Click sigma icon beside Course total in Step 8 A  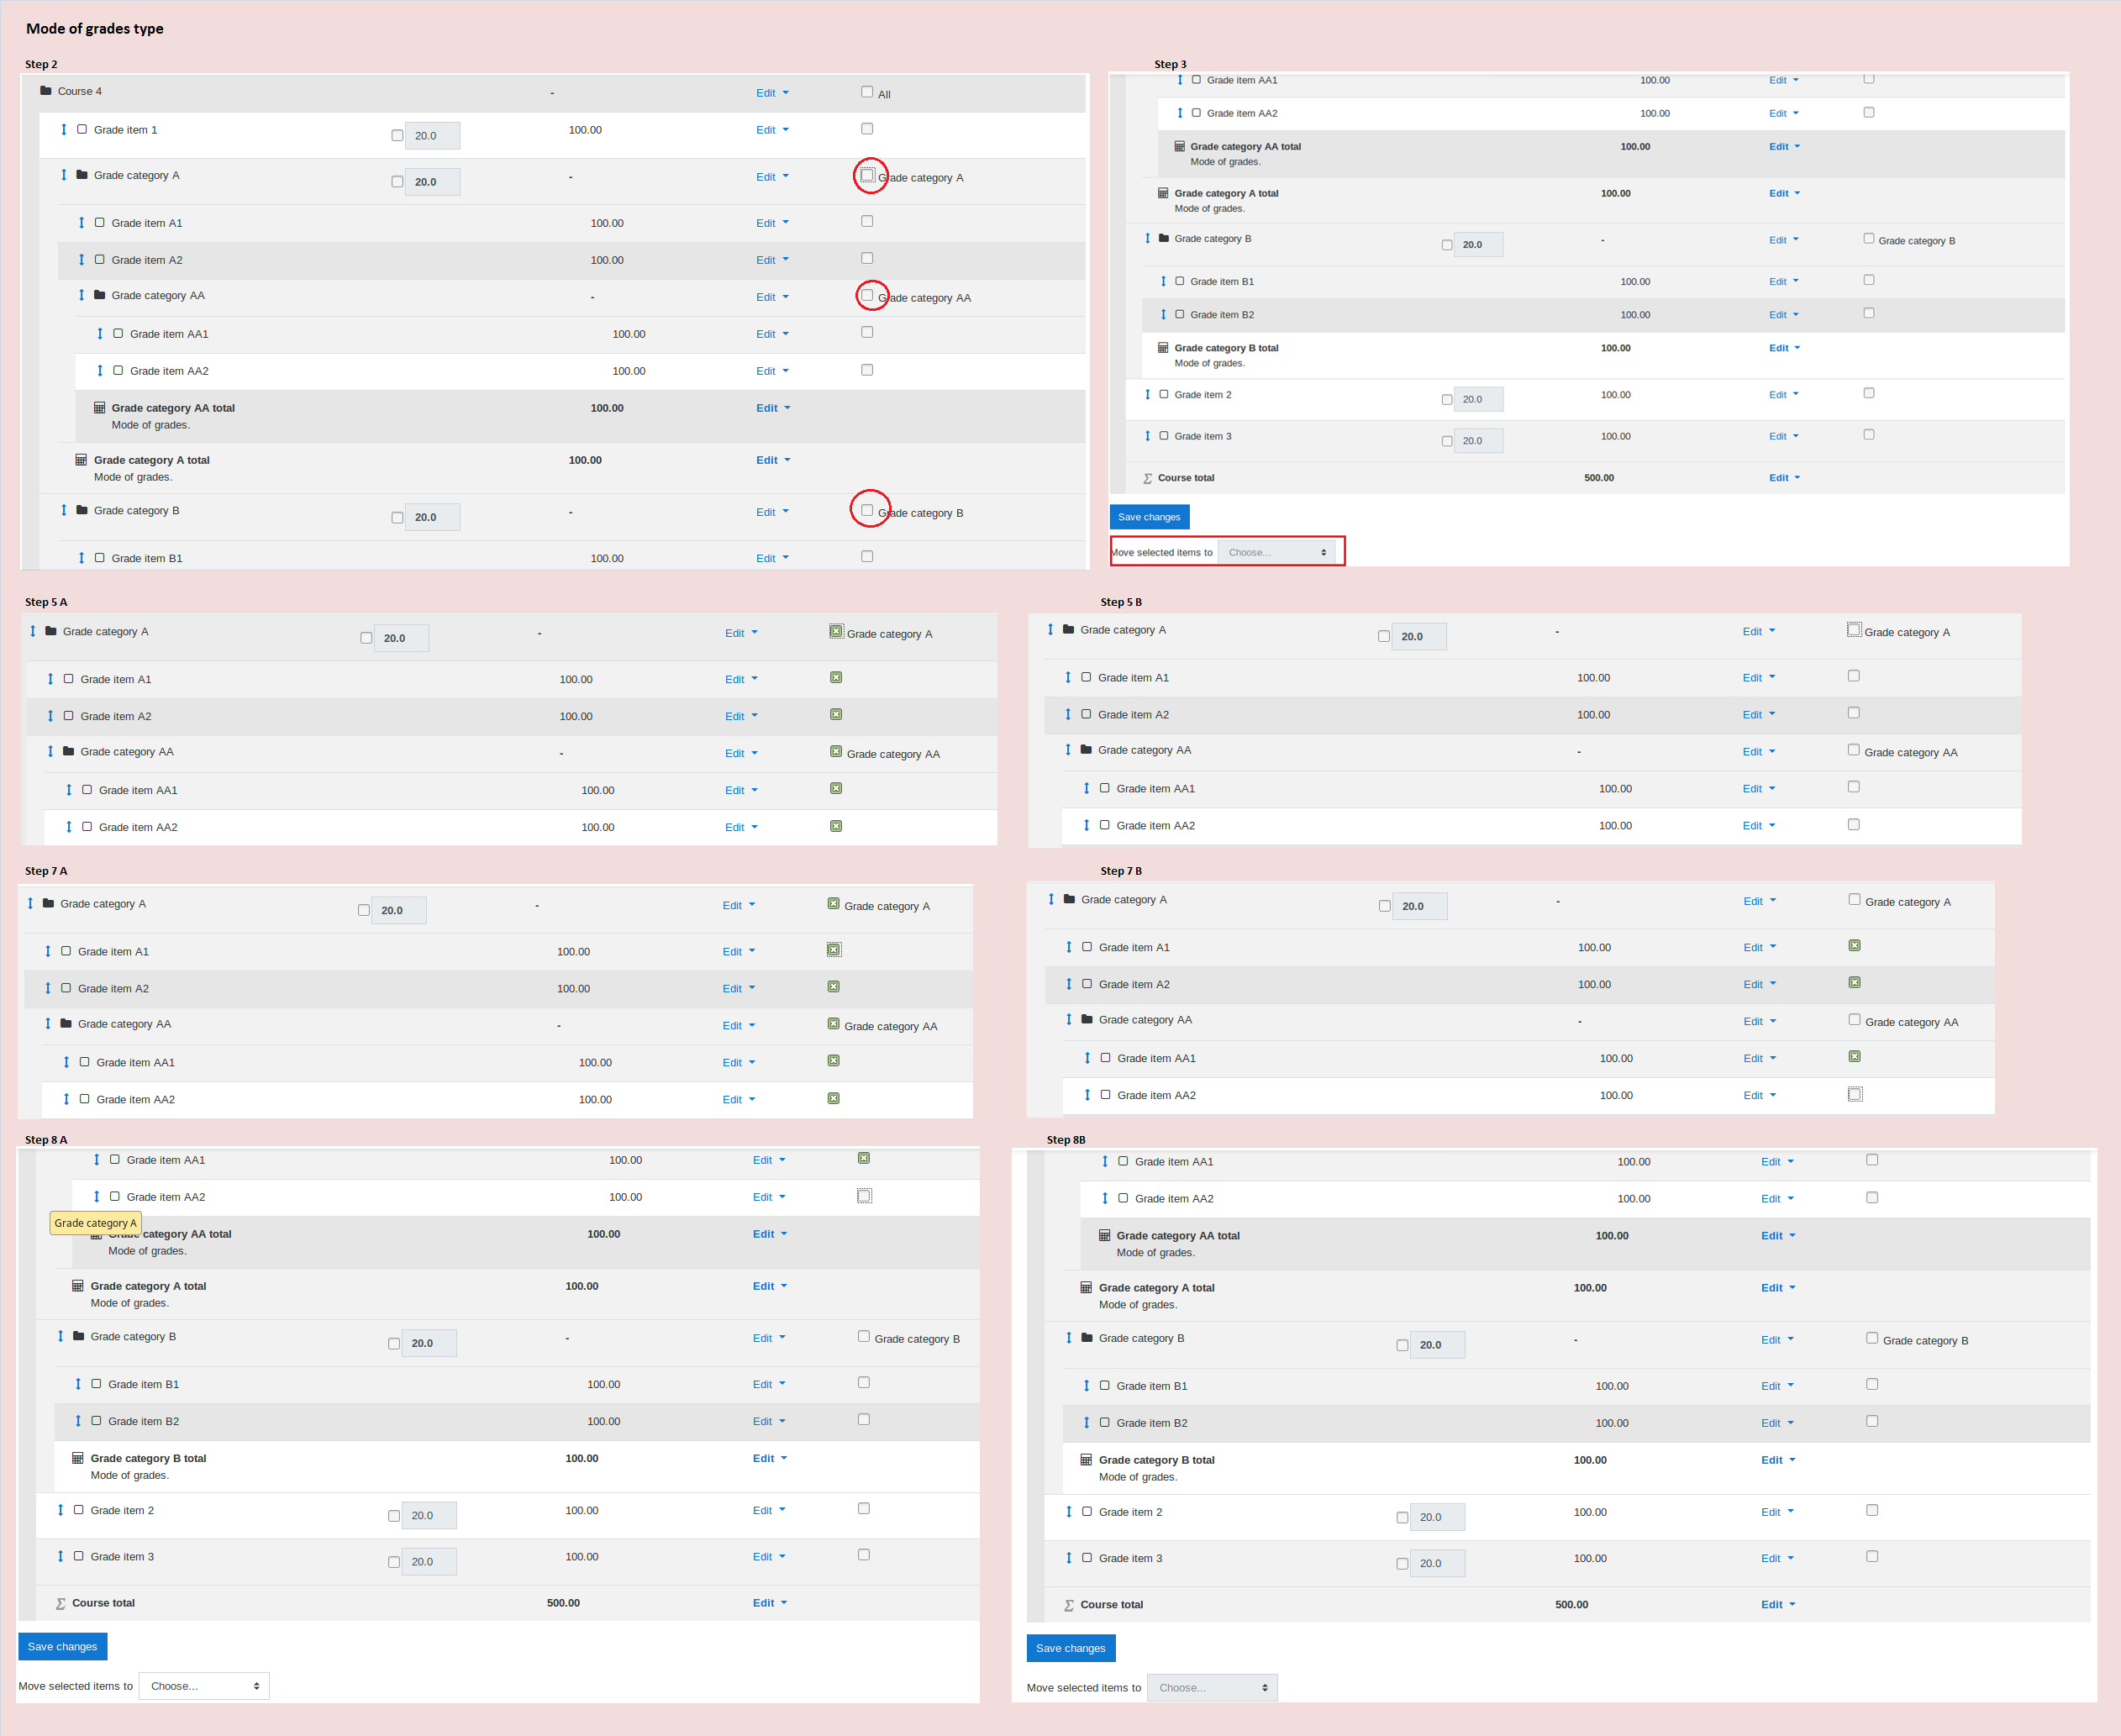pos(61,1603)
